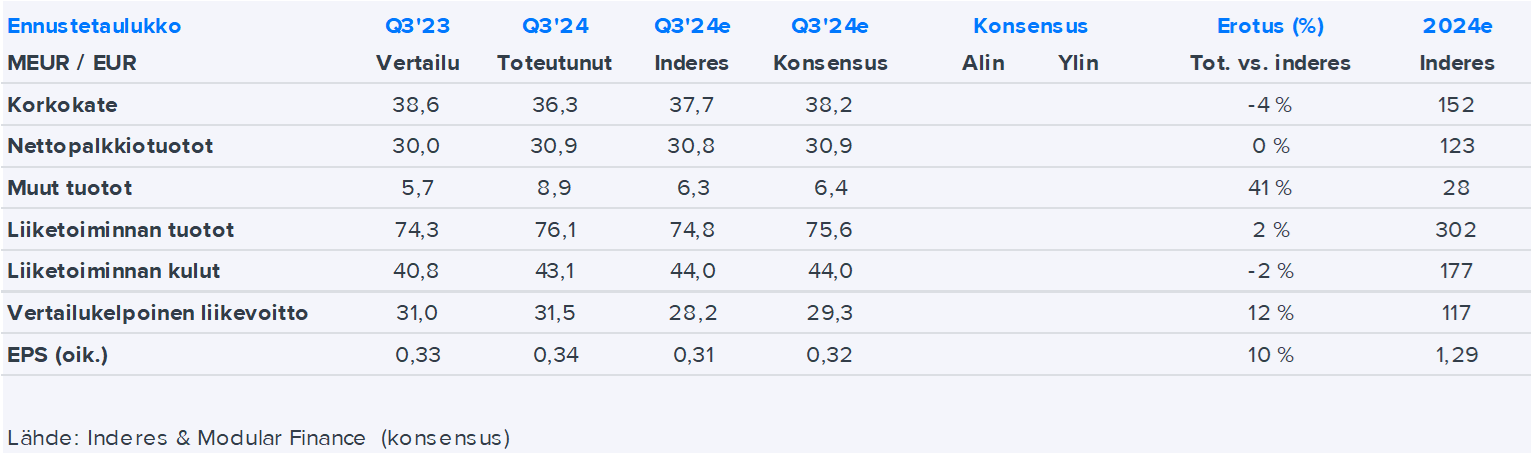Viewport: 1531px width, 453px height.
Task: Select the EPS (oik.) row label
Action: (57, 355)
